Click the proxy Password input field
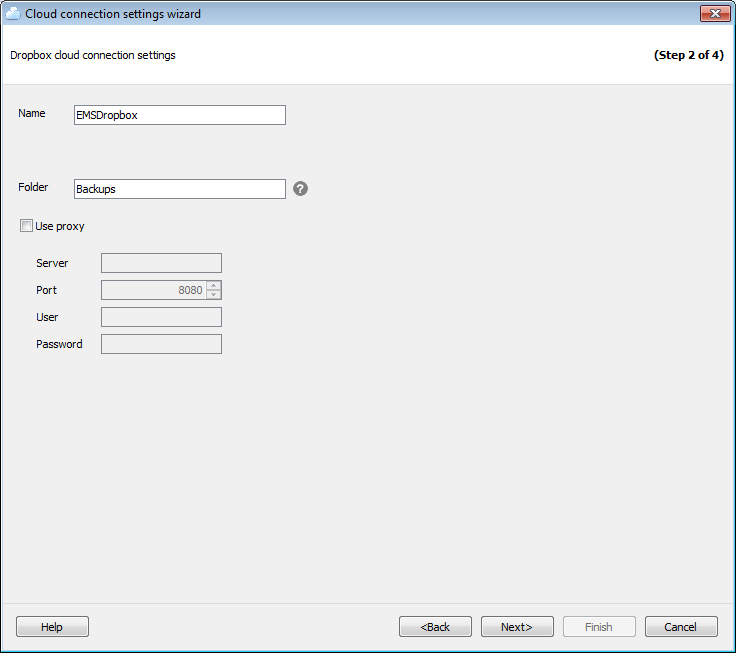 (161, 344)
